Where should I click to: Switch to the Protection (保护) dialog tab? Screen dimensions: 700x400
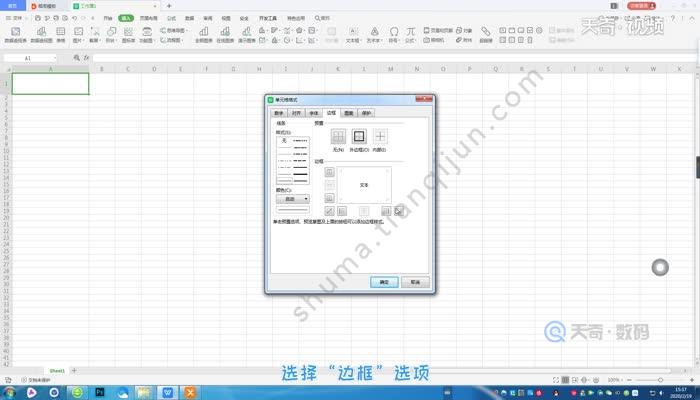(367, 113)
